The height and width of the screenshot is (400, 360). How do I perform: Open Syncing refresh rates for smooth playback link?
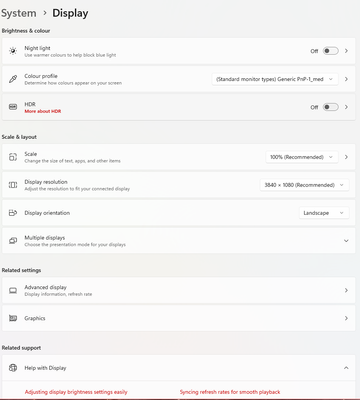[230, 392]
